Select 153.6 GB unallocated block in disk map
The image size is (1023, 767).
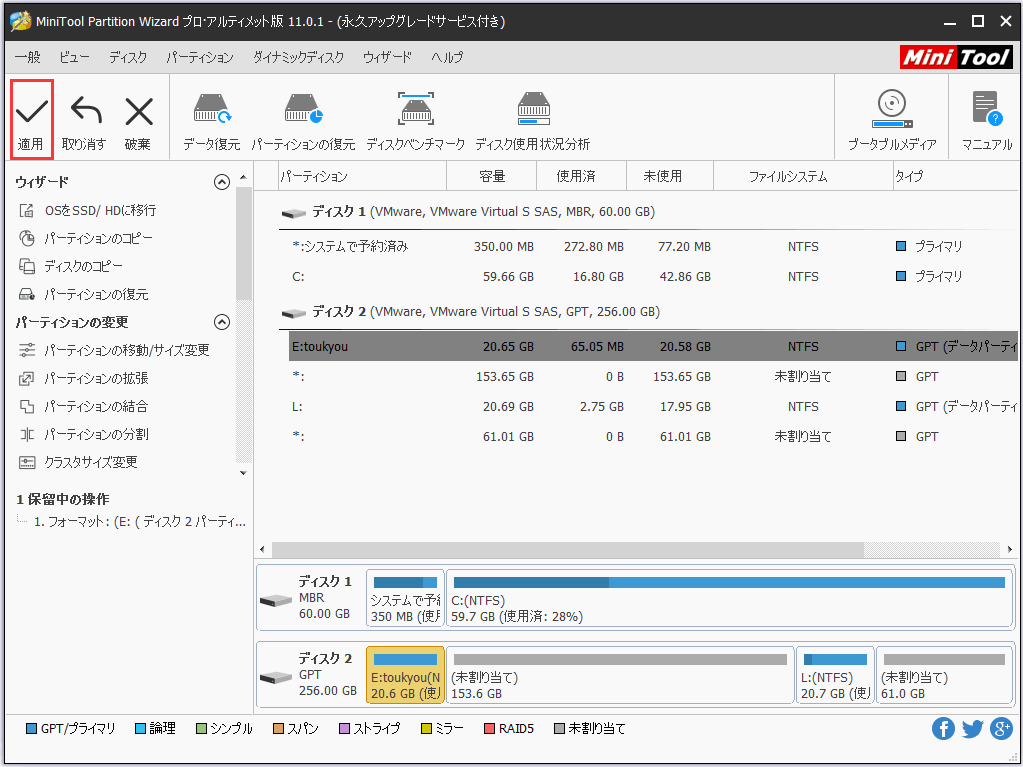coord(620,675)
